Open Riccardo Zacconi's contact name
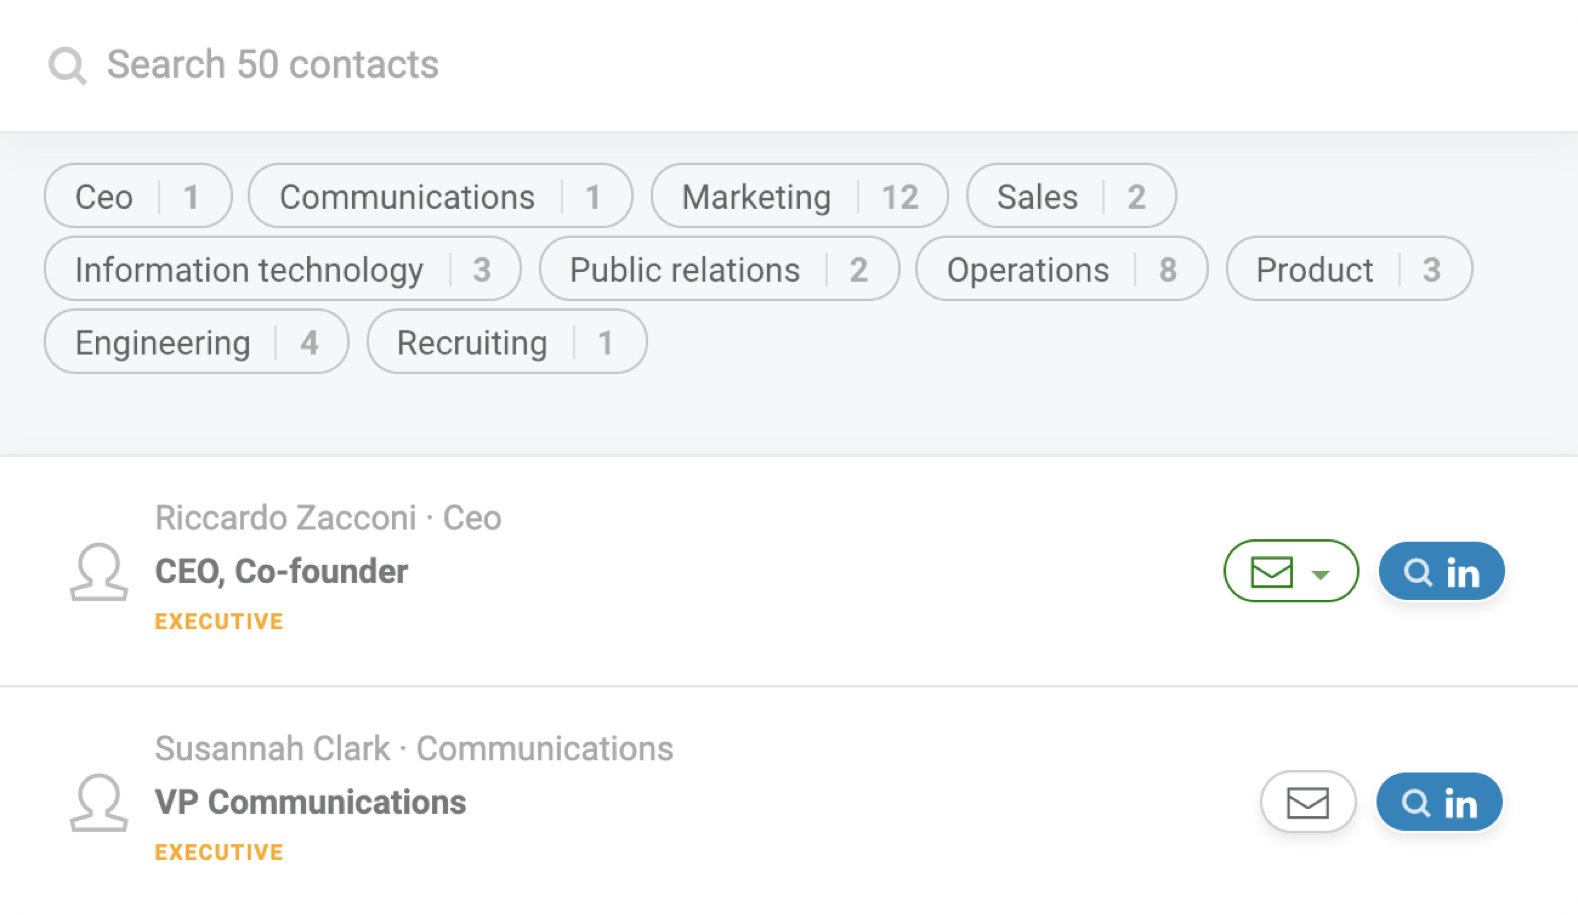Screen dimensions: 1578x915 click(x=285, y=518)
